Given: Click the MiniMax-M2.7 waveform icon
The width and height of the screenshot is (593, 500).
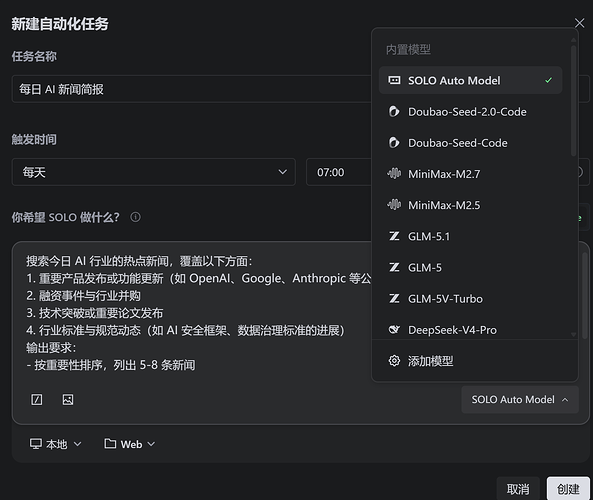Looking at the screenshot, I should (x=394, y=174).
